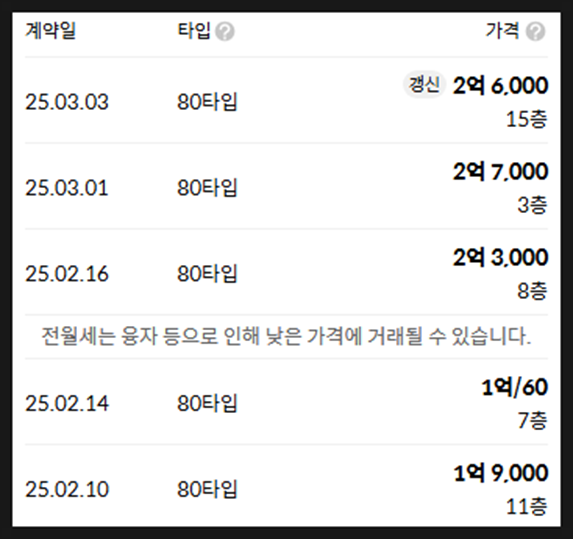573x539 pixels.
Task: Click the 1억/60 monthly rent price
Action: coord(515,387)
